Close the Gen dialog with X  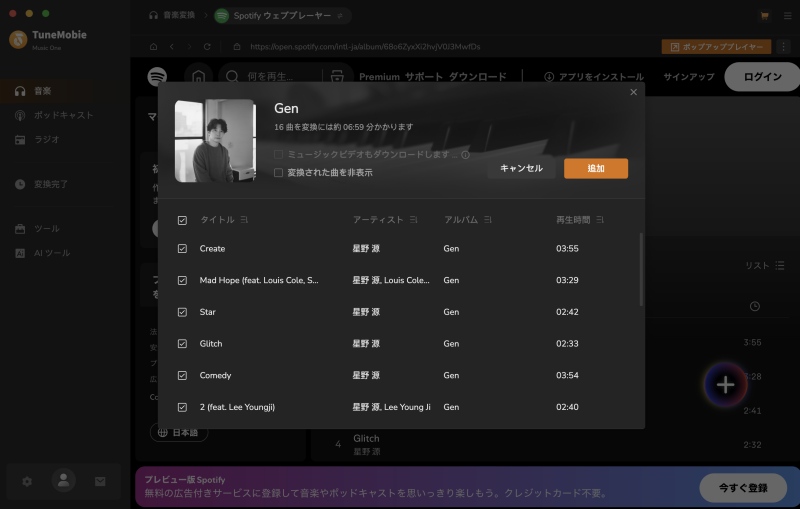[x=633, y=92]
